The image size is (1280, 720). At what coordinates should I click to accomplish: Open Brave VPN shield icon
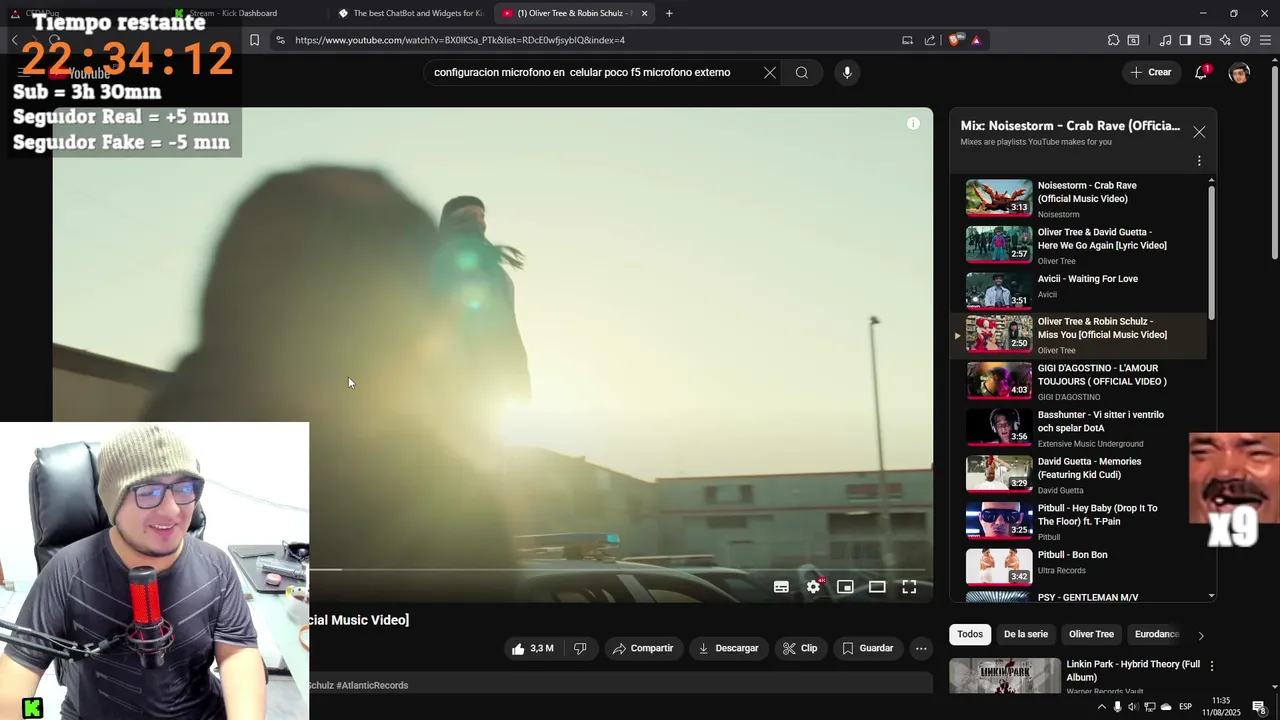[x=1245, y=40]
